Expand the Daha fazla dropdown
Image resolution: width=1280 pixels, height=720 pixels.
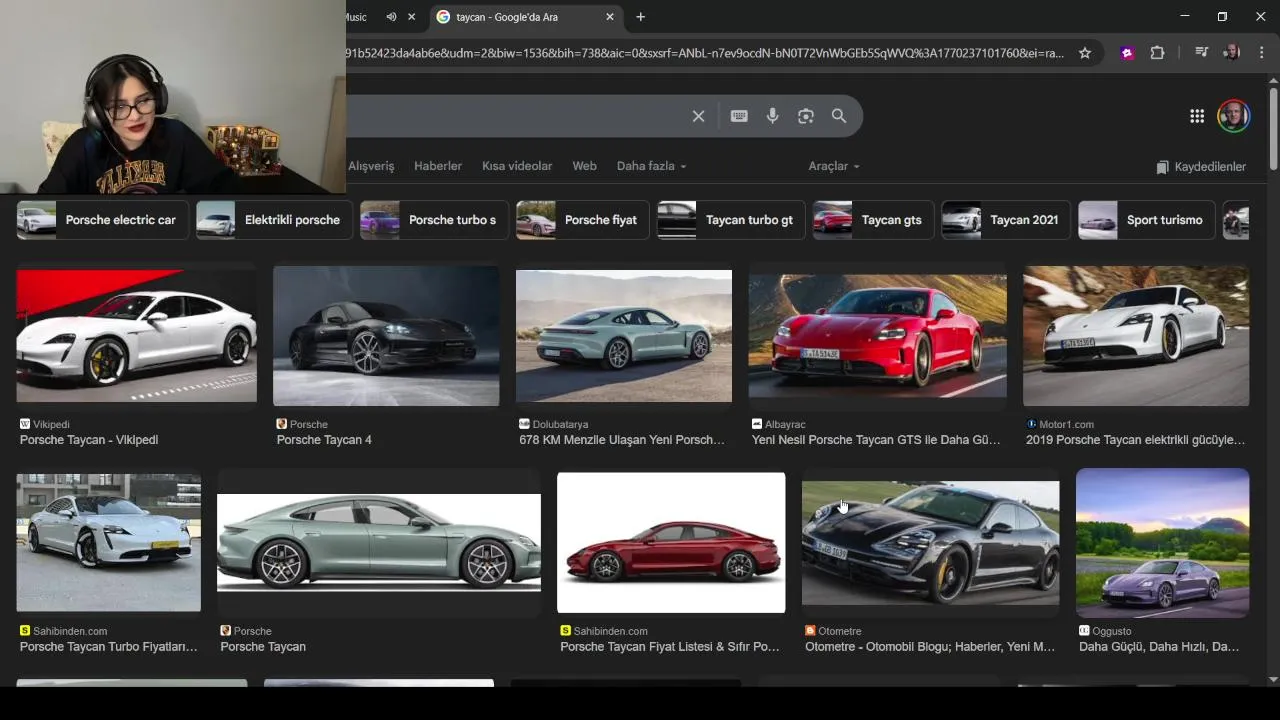(x=651, y=166)
